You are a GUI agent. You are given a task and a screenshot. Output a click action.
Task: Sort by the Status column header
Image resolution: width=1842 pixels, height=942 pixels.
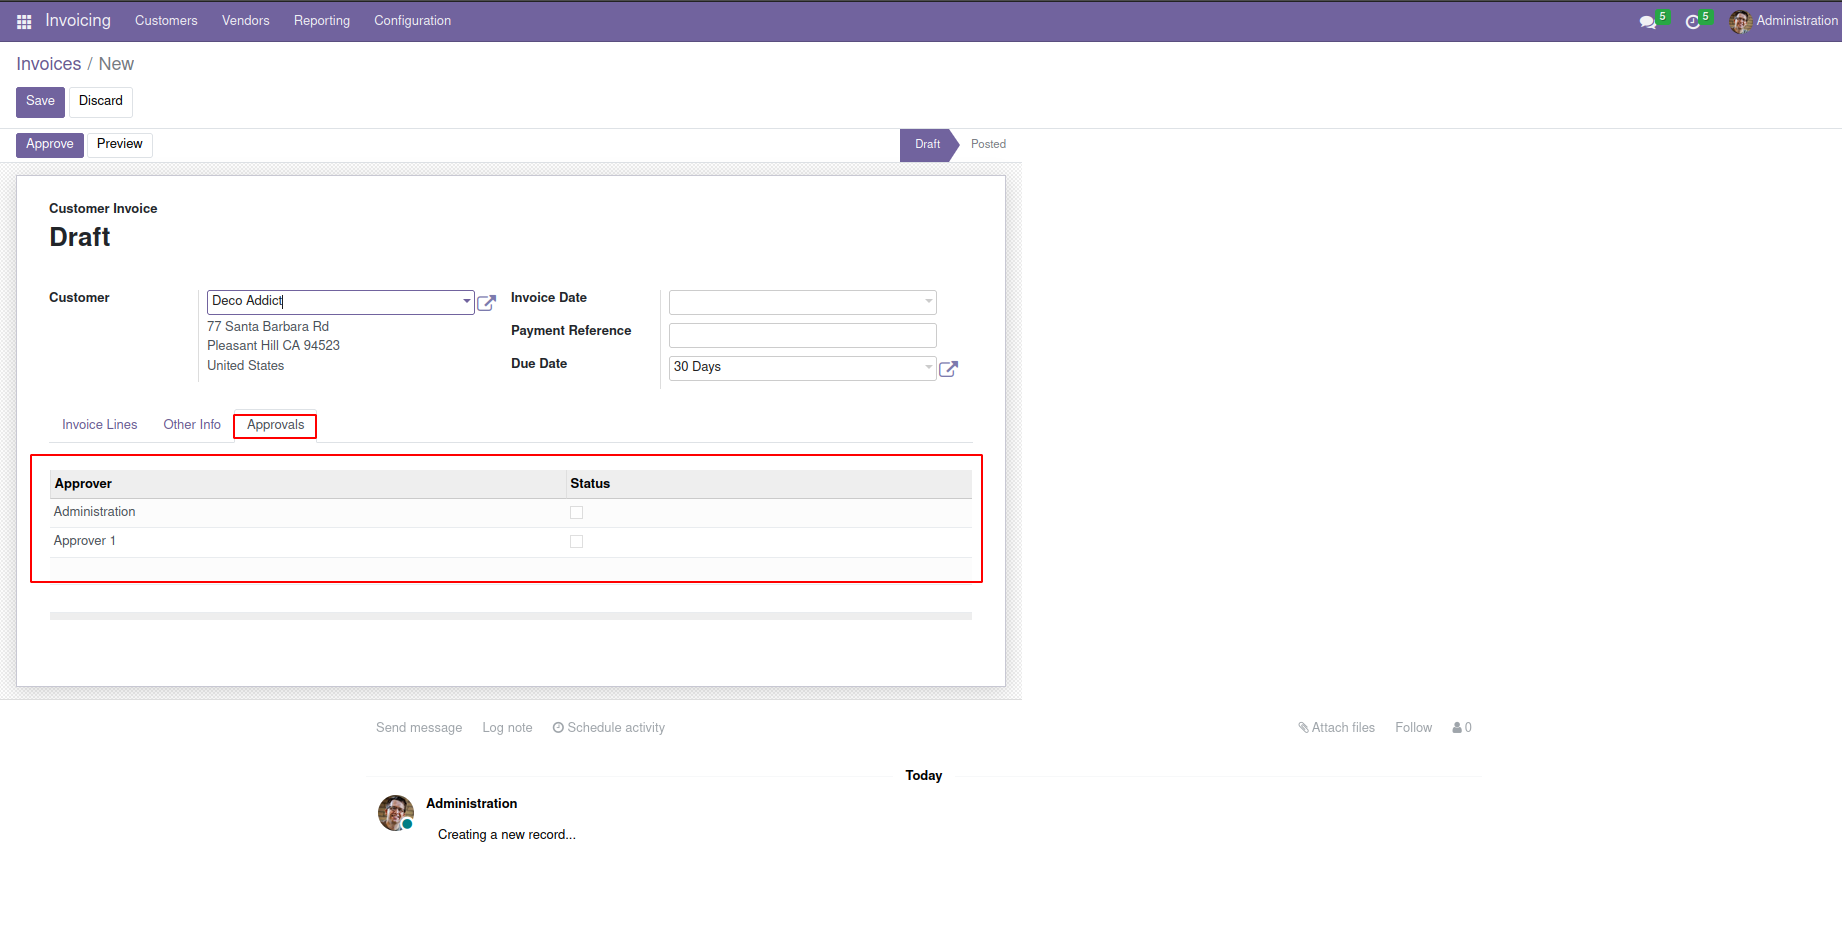point(768,484)
